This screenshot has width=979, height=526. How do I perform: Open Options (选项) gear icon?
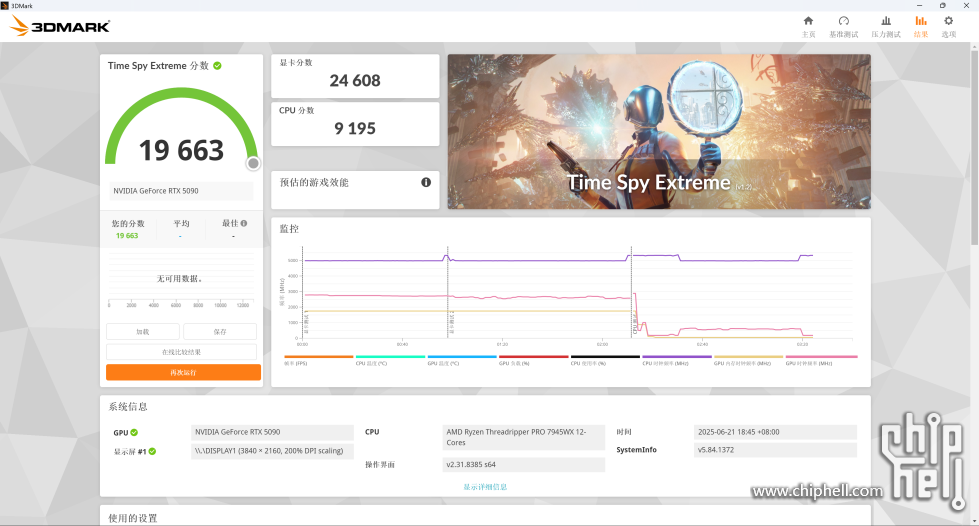(948, 26)
